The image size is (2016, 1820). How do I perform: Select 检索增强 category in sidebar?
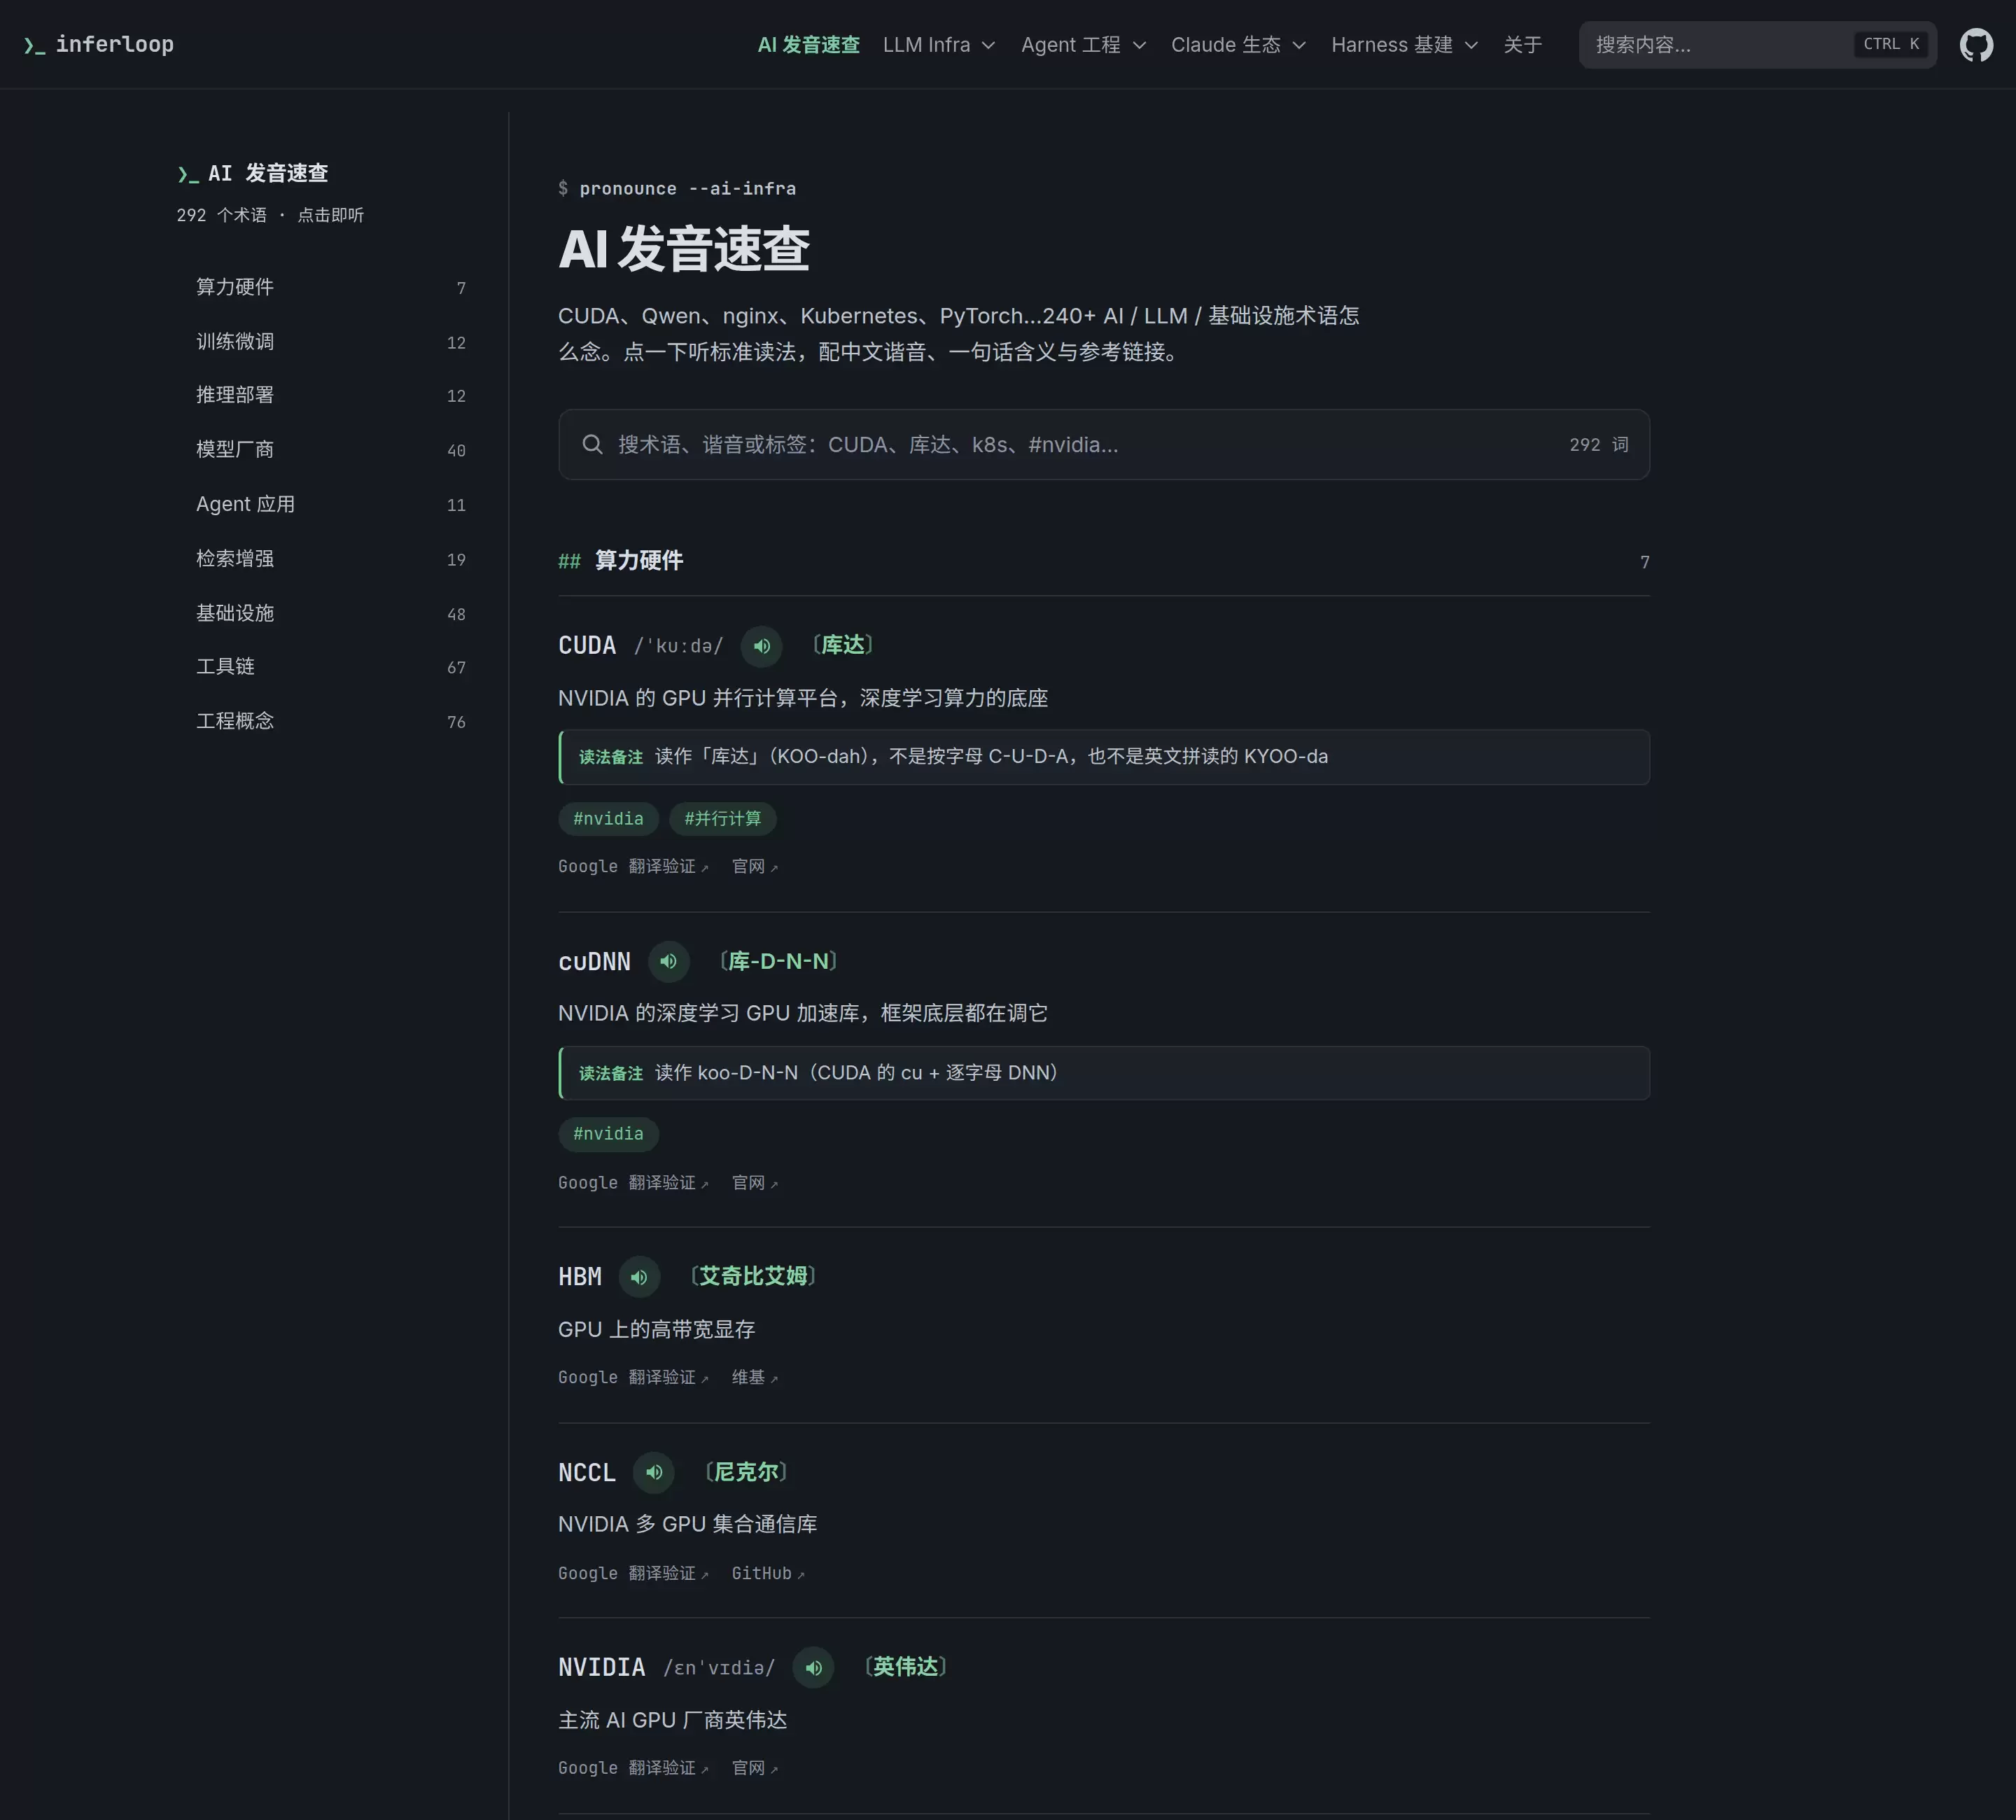[x=331, y=559]
